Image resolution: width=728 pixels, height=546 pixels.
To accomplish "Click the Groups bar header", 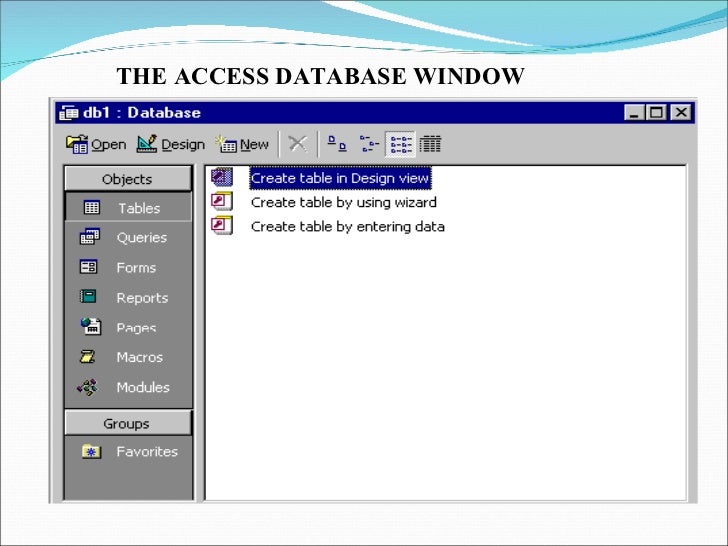I will pyautogui.click(x=128, y=423).
